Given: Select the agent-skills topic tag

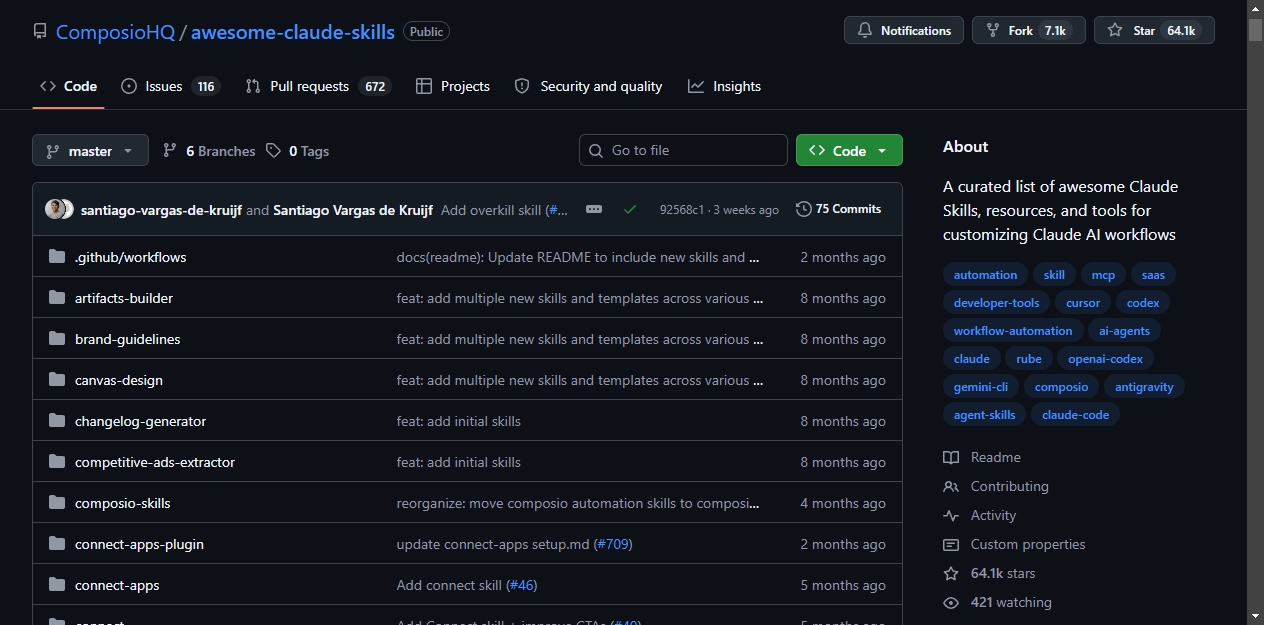Looking at the screenshot, I should (x=984, y=415).
